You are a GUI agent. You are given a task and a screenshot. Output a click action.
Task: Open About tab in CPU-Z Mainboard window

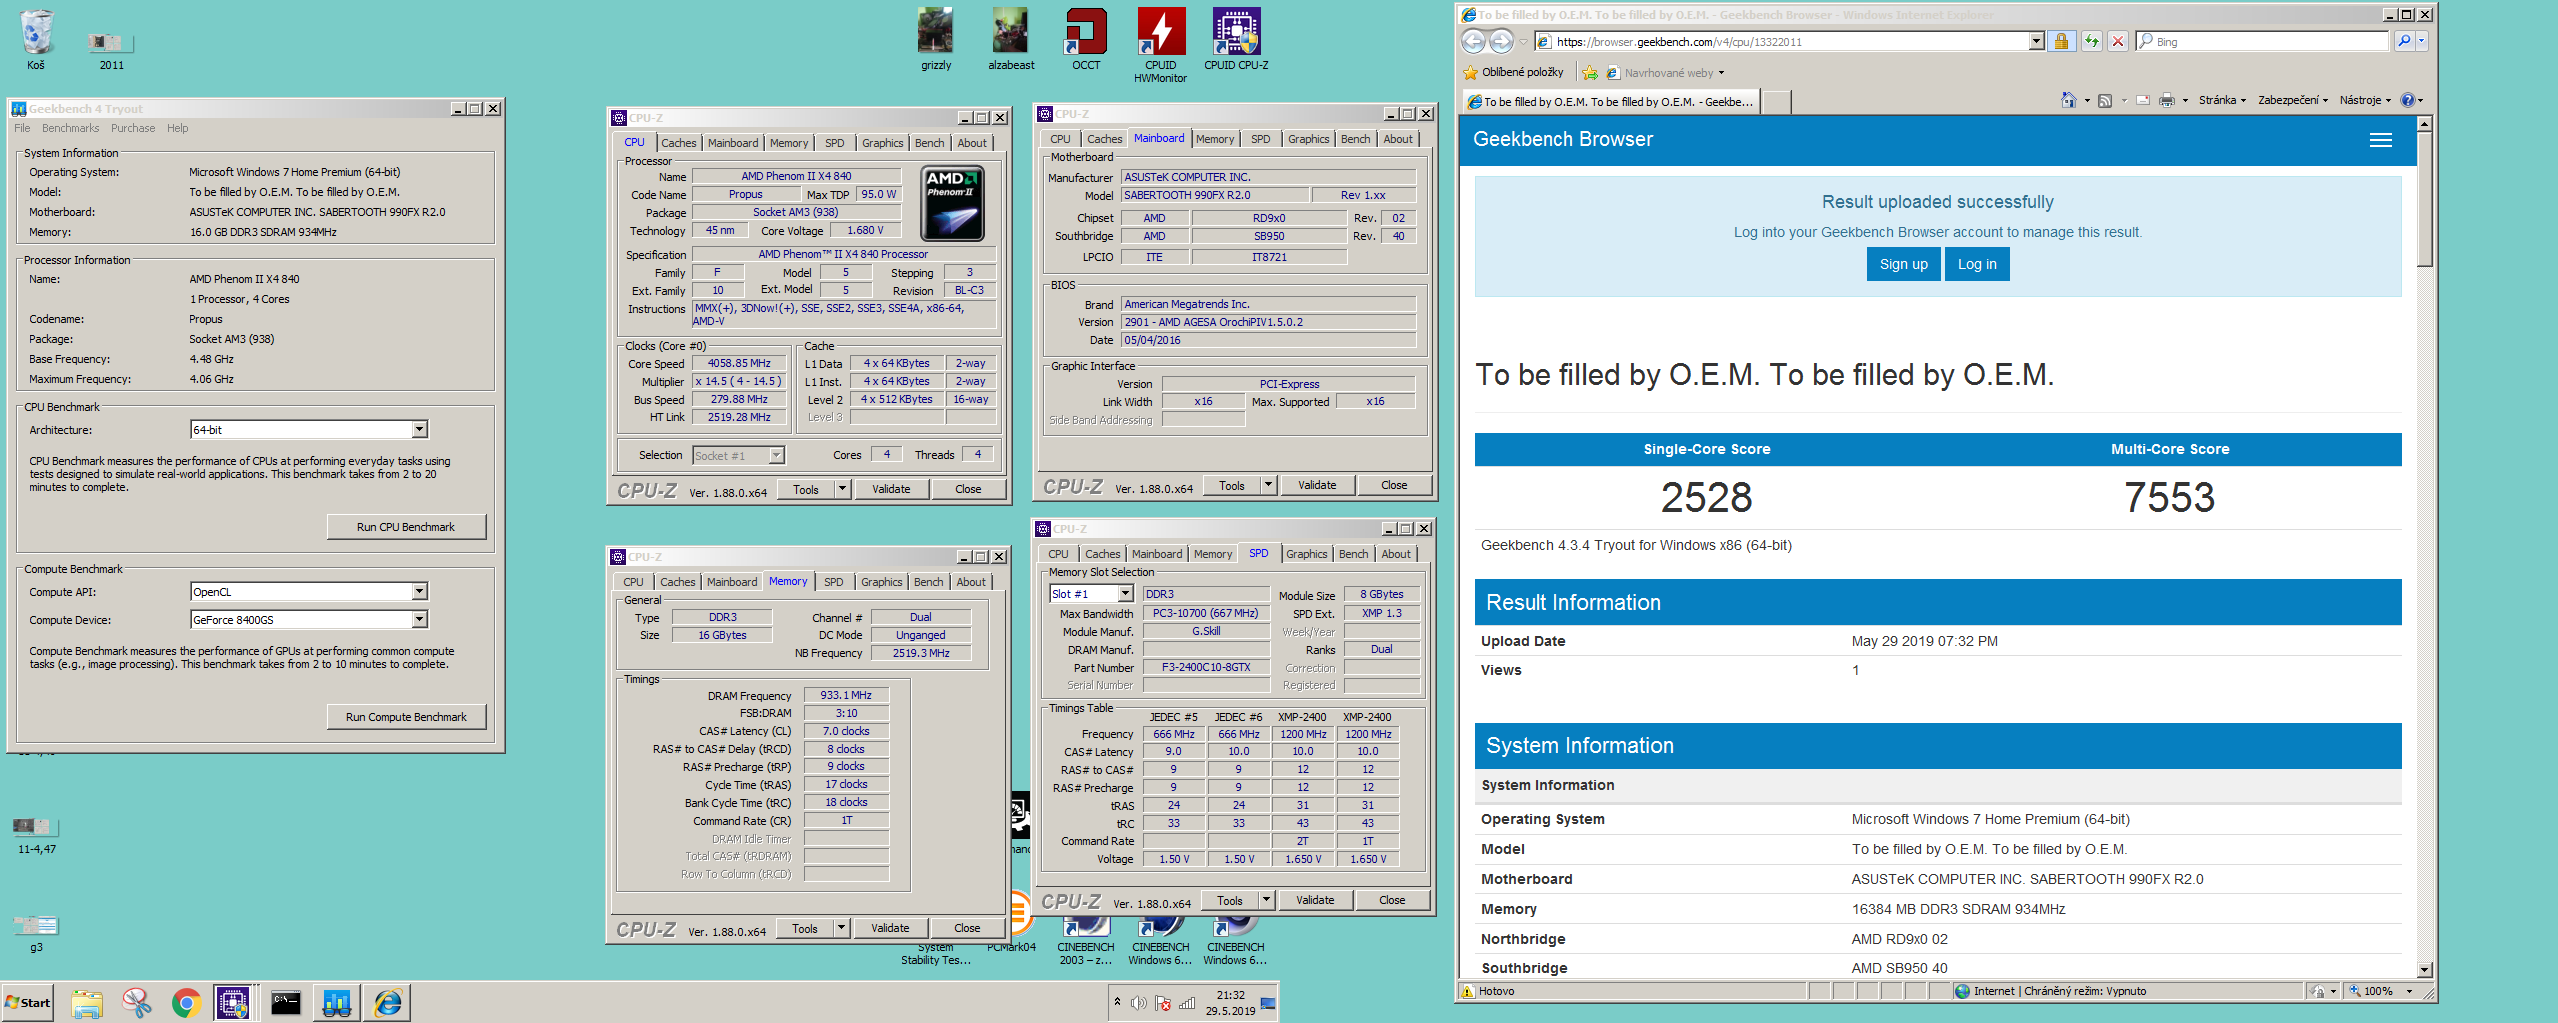1398,139
